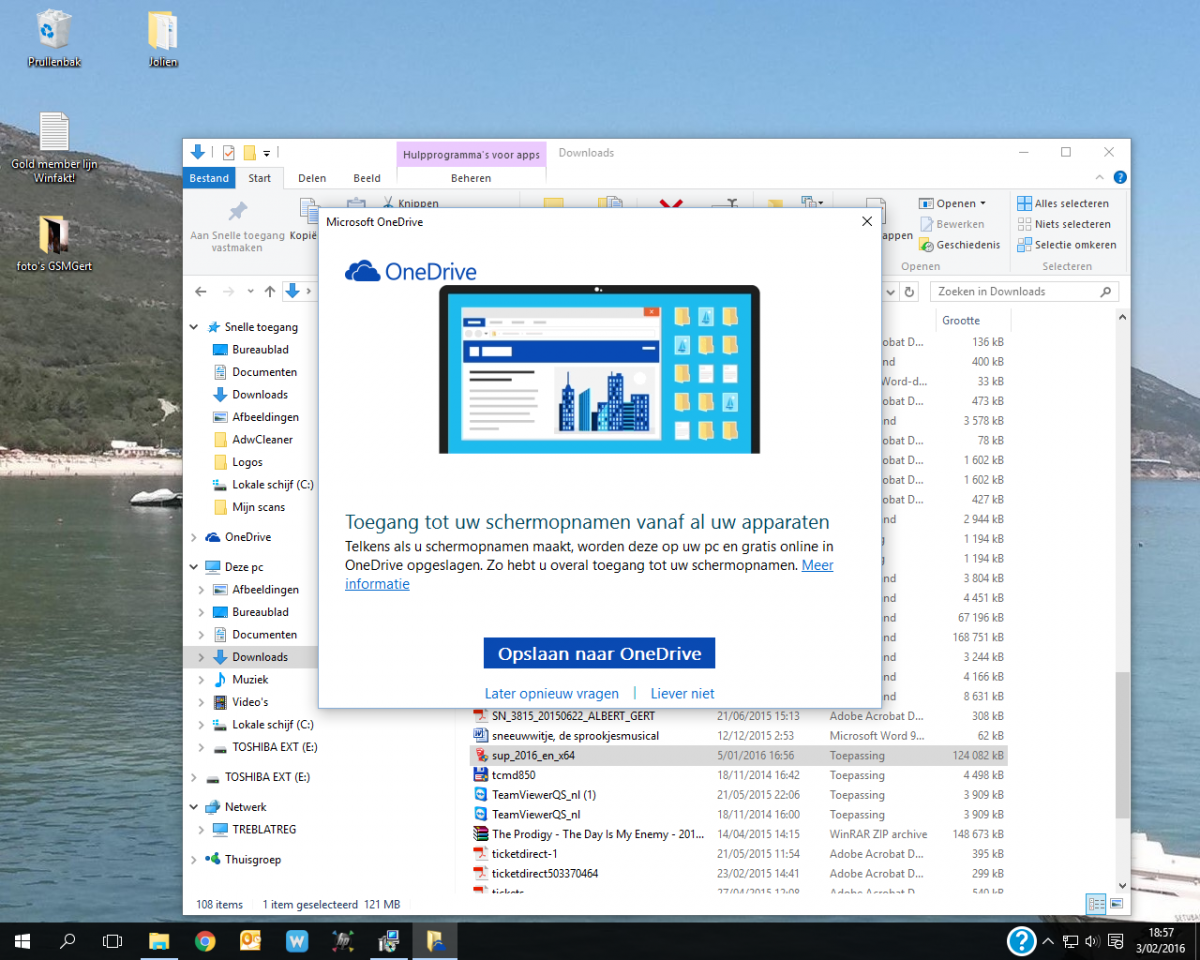Collapse the Deze pc tree node
This screenshot has height=960, width=1200.
tap(193, 567)
